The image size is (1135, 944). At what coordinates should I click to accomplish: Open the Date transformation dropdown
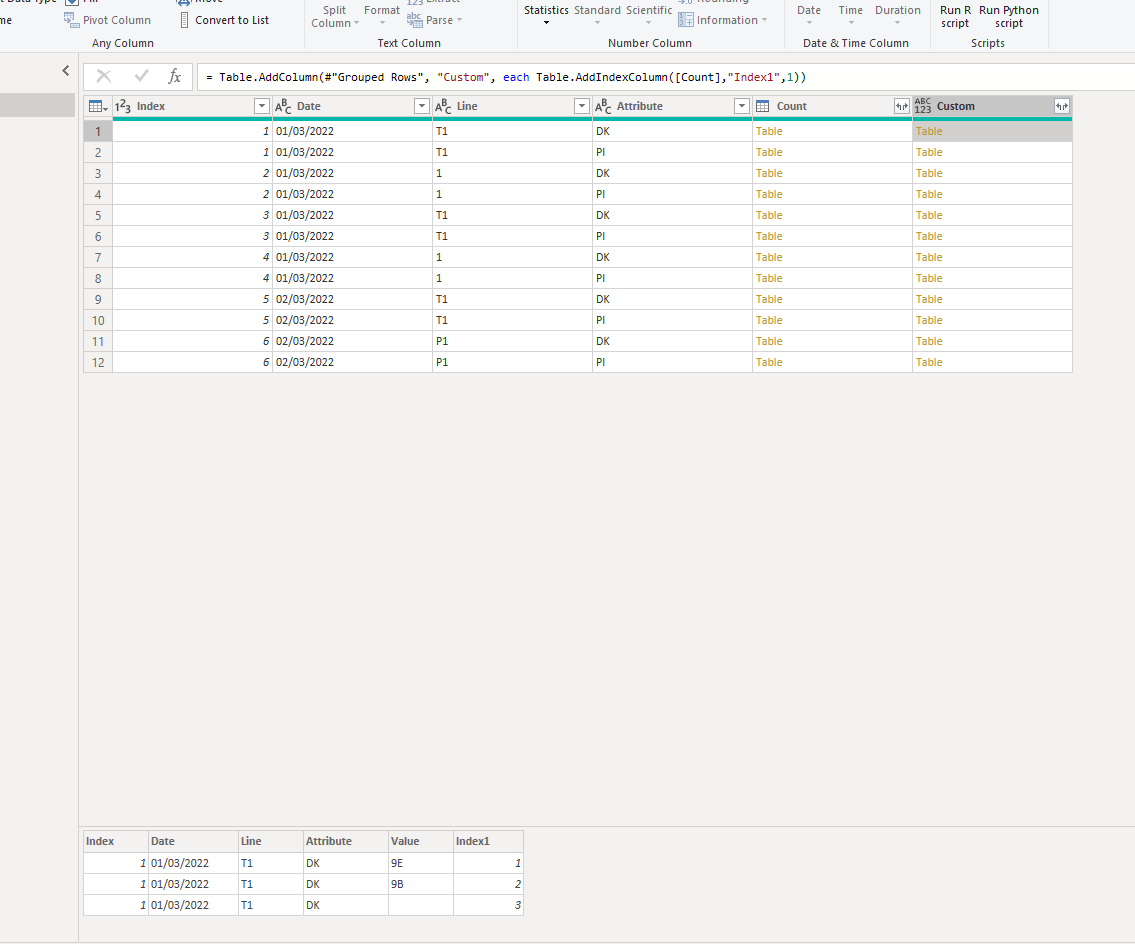pyautogui.click(x=809, y=14)
